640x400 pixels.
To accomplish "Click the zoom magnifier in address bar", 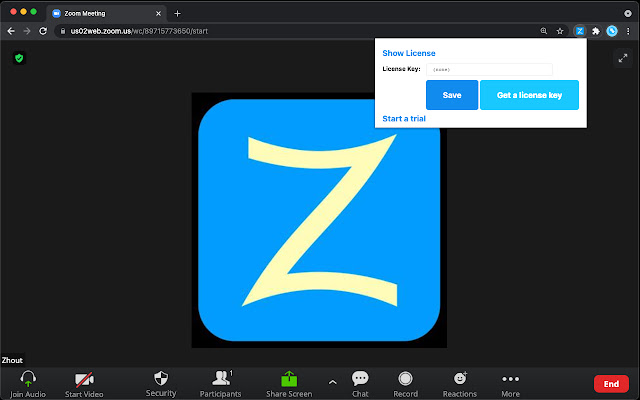I will click(x=544, y=31).
